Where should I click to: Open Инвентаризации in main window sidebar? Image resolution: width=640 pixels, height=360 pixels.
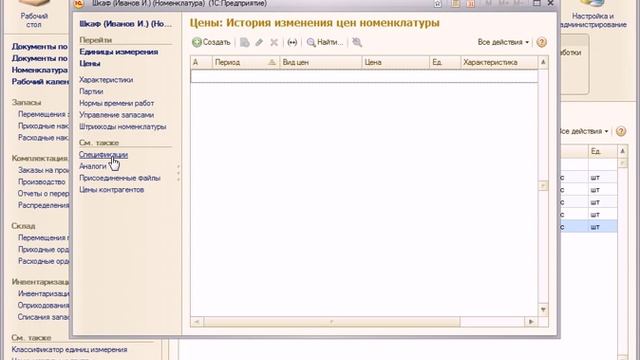[44, 293]
